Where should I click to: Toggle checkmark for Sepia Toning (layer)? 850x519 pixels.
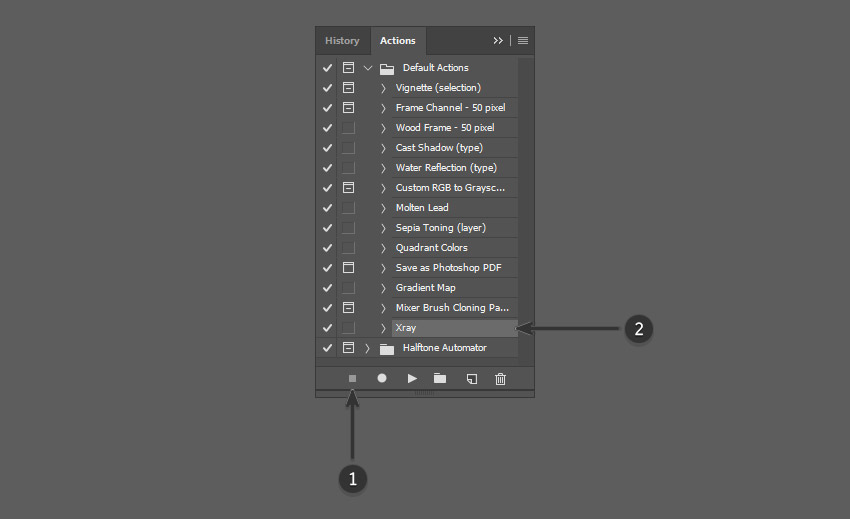coord(327,228)
